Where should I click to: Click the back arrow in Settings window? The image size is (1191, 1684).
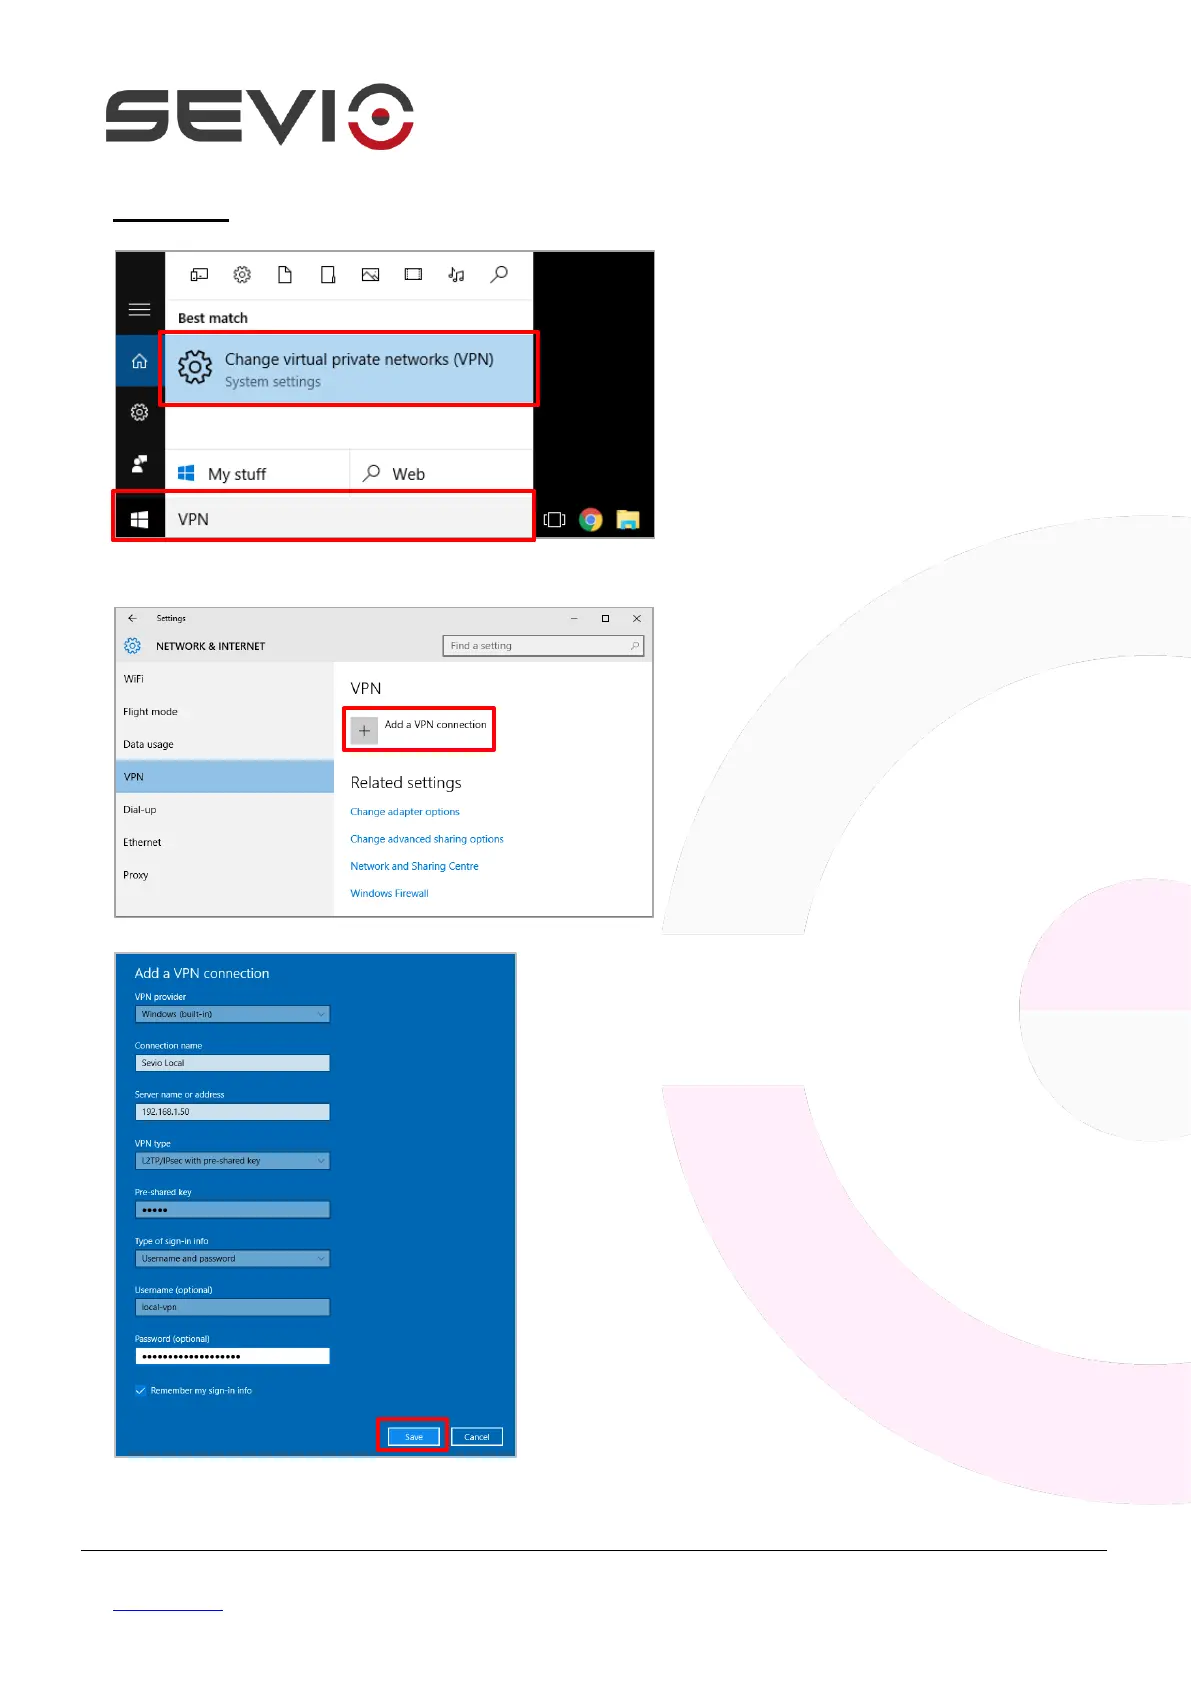tap(132, 618)
